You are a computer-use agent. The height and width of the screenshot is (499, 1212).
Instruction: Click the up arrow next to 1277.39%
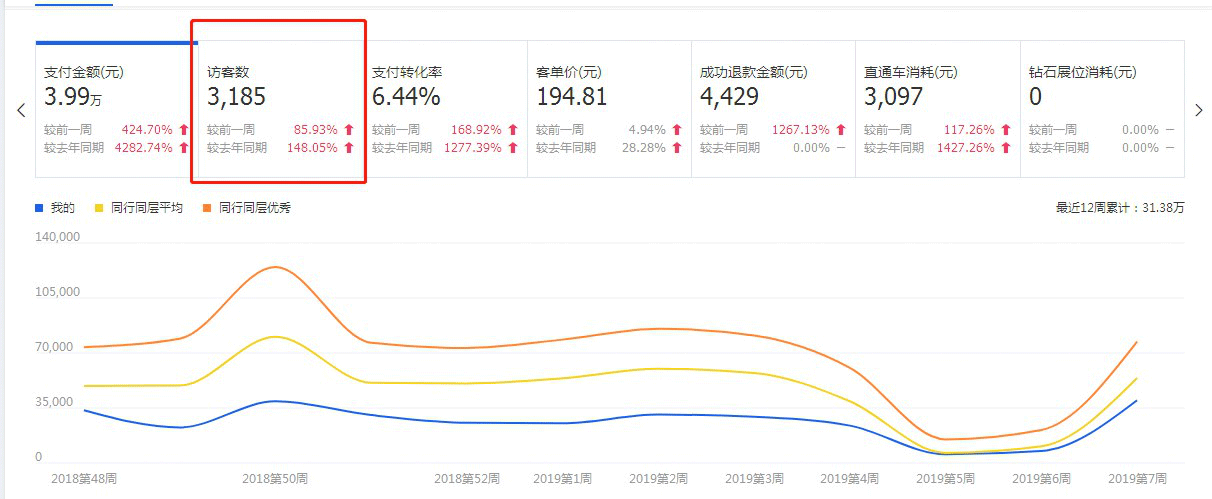click(512, 148)
